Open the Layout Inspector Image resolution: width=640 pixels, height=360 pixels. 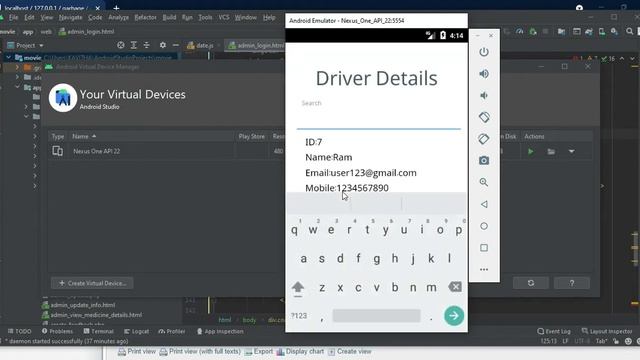[607, 331]
